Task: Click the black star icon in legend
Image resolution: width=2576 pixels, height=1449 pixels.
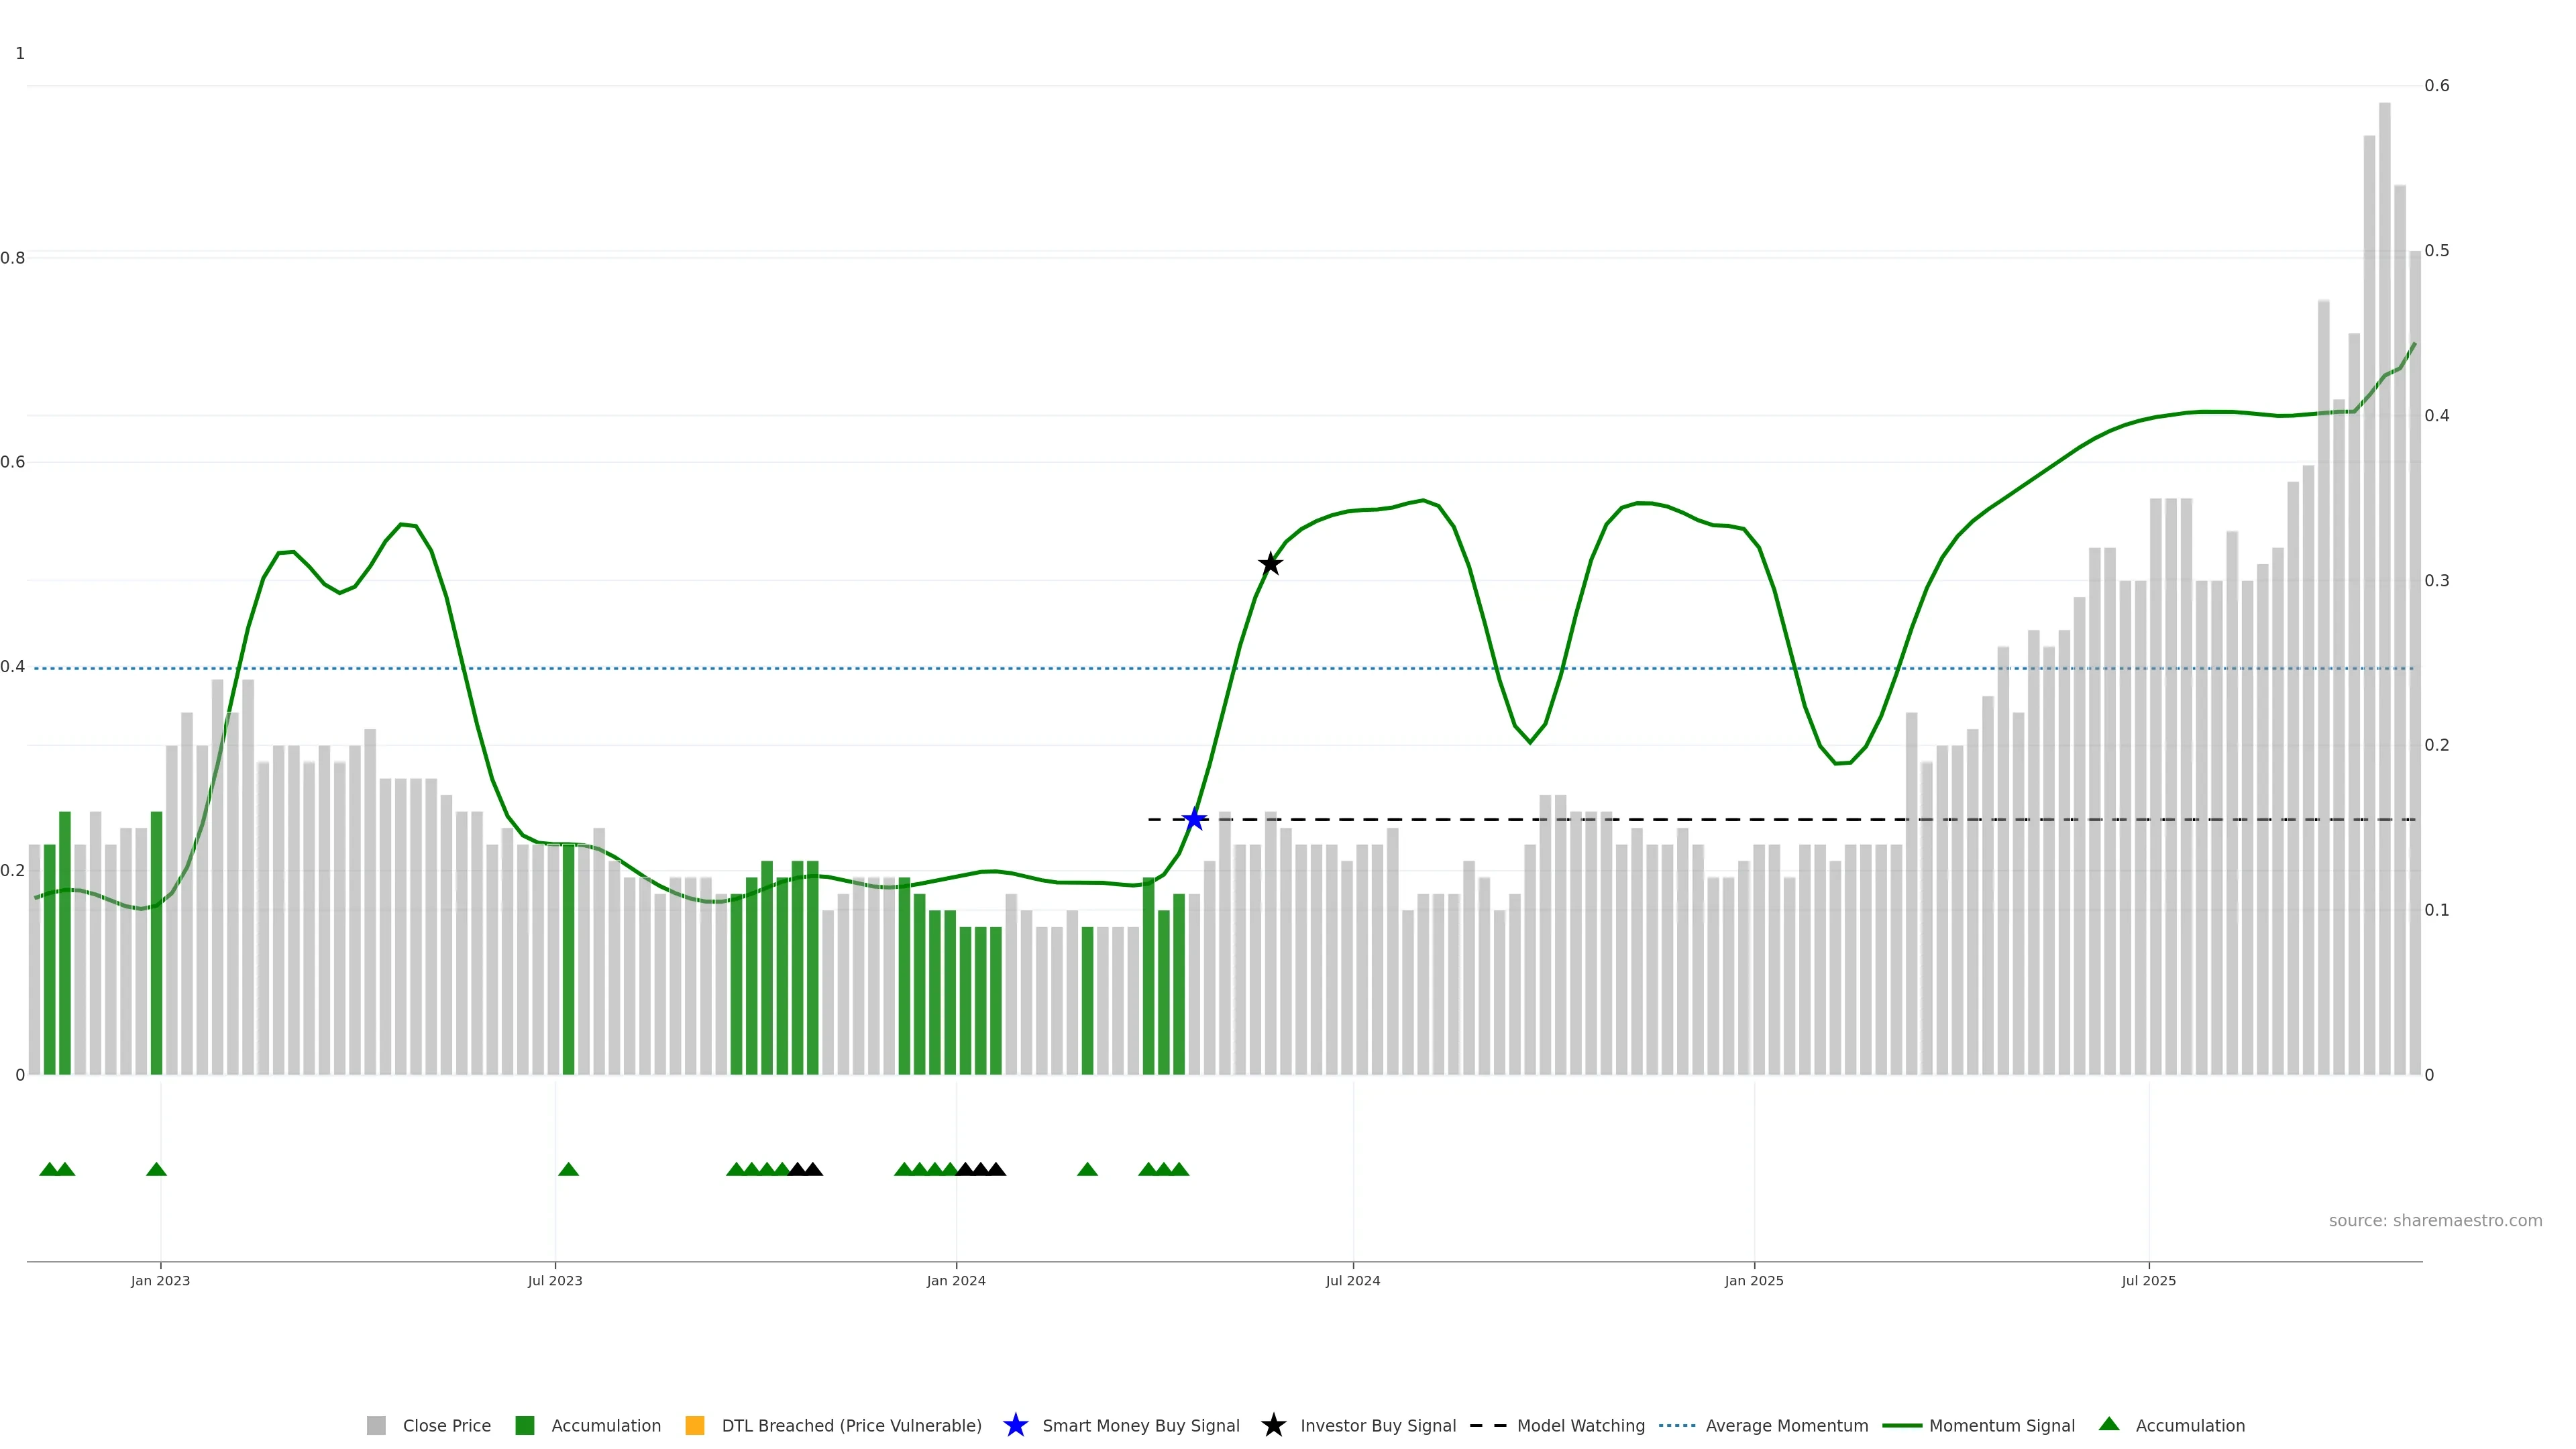Action: pos(1273,1425)
